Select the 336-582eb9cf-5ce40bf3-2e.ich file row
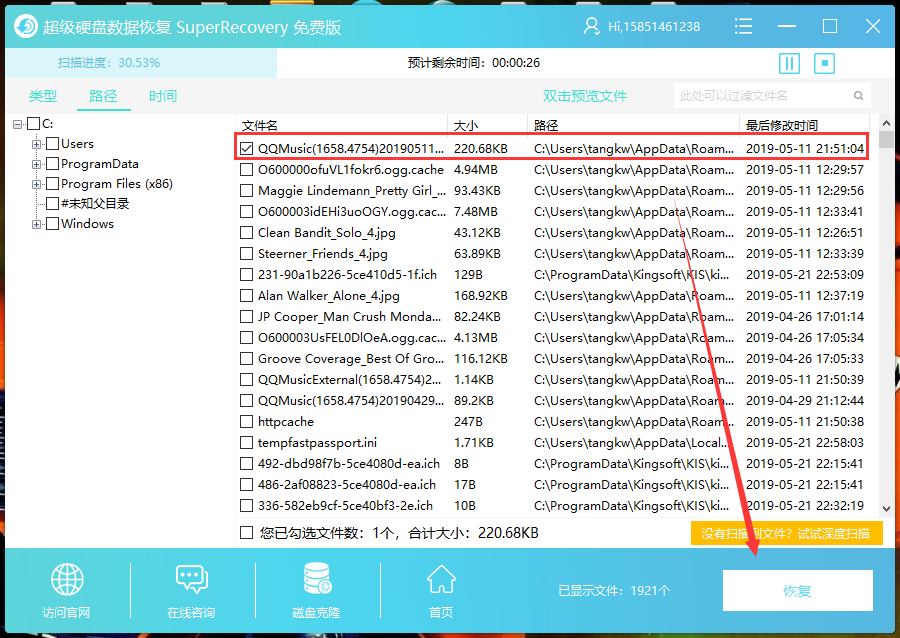 551,505
